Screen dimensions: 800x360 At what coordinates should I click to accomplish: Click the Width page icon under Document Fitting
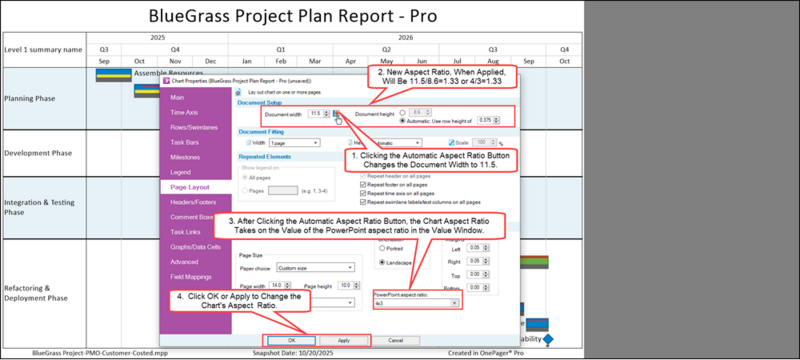[x=248, y=143]
